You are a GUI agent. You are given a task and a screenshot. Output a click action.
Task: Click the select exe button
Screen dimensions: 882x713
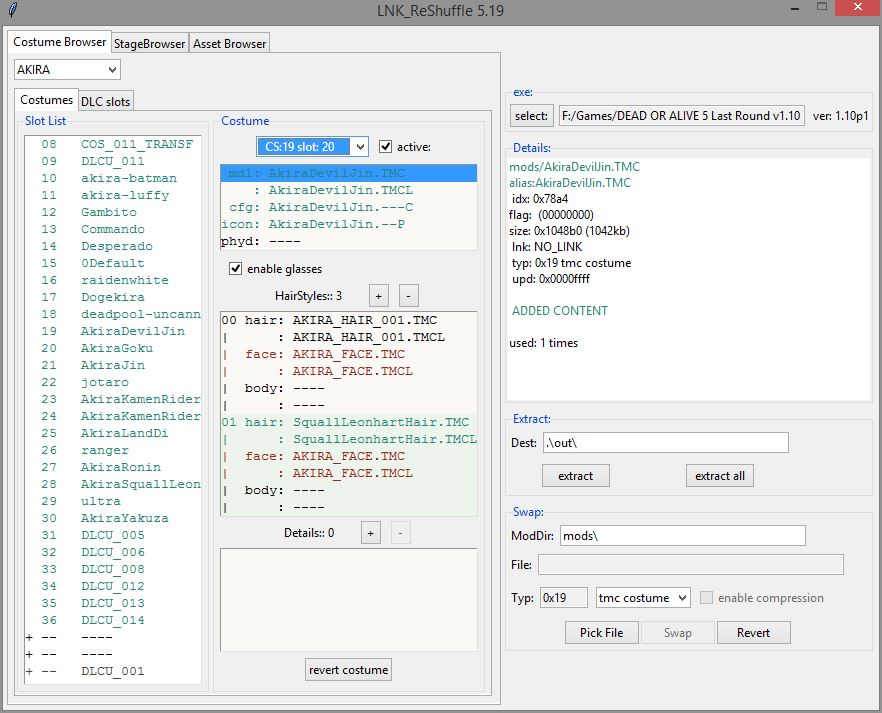(531, 116)
